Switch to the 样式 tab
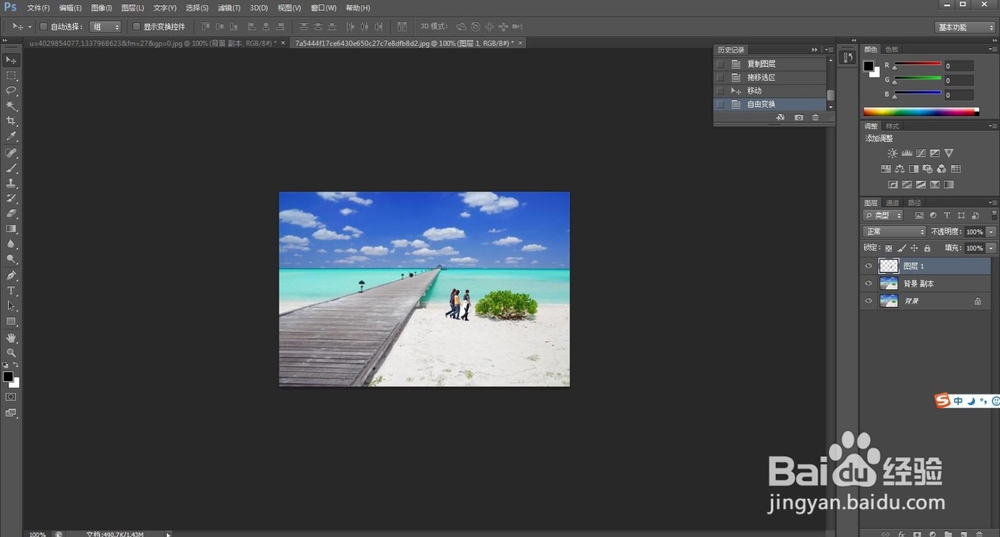The image size is (1000, 537). 892,126
